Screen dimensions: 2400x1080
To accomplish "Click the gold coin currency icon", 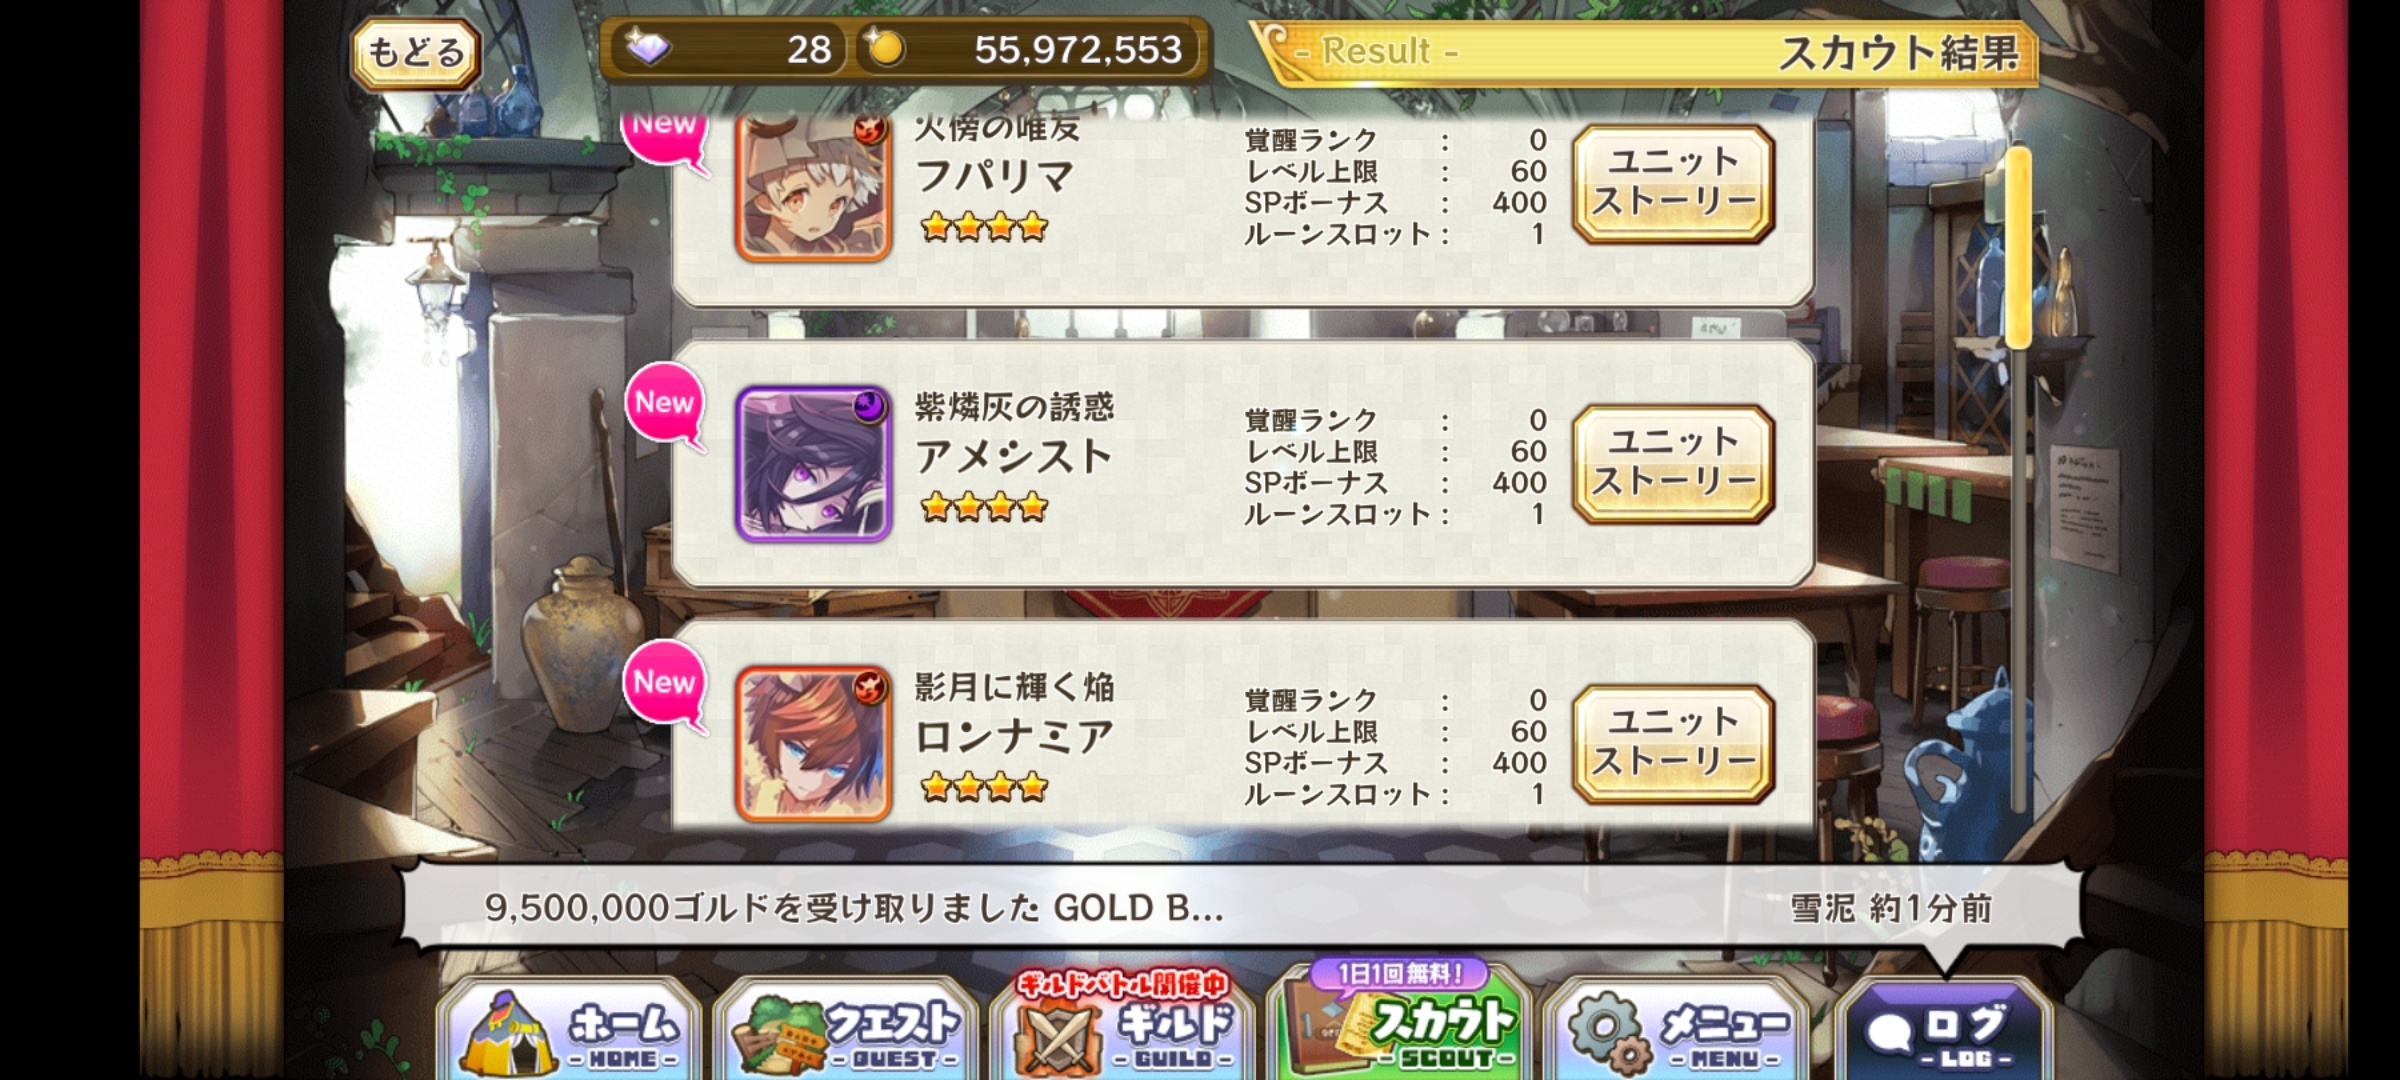I will 885,48.
